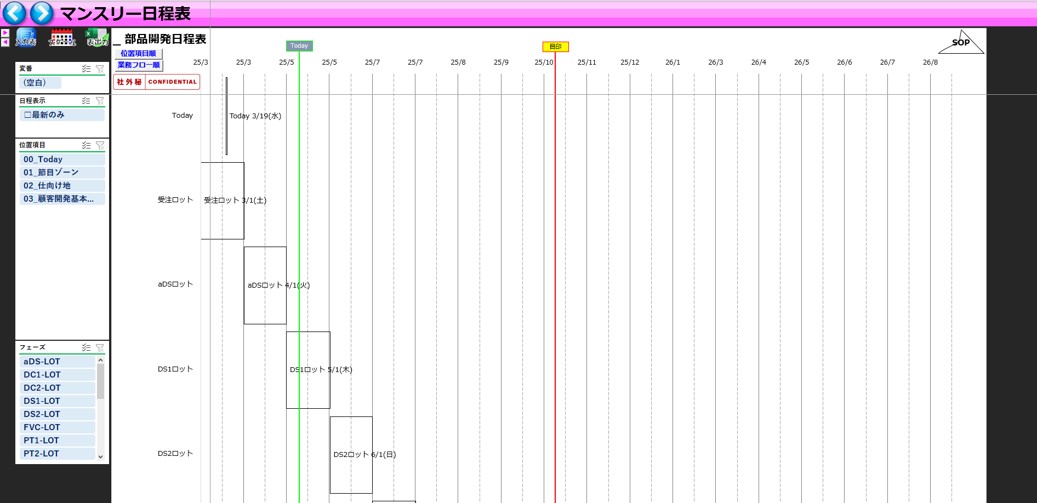Viewport: 1037px width, 503px height.
Task: Clear the filter on the 位置項目 slicer
Action: 100,145
